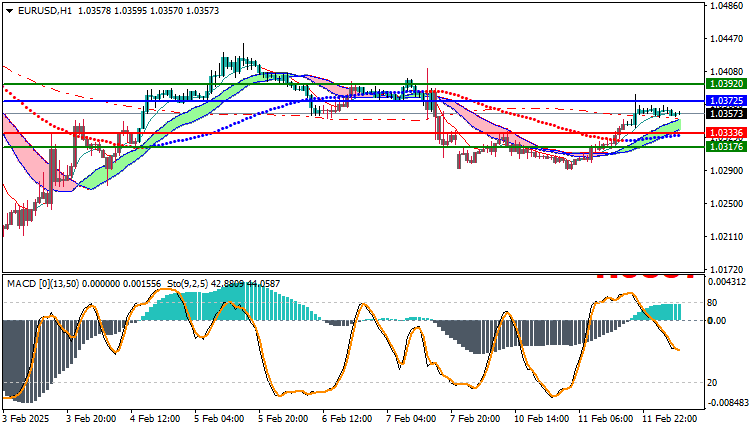Select the 1.04470 price scale value
The width and height of the screenshot is (750, 430).
point(727,39)
